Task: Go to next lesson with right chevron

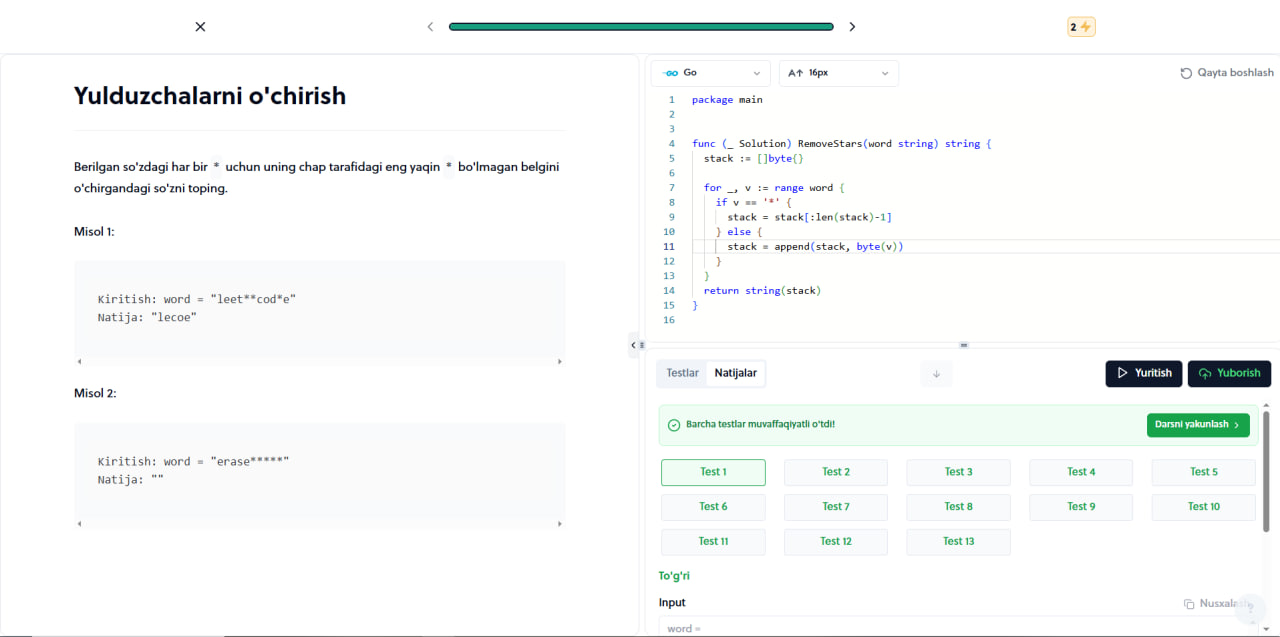Action: click(x=852, y=27)
